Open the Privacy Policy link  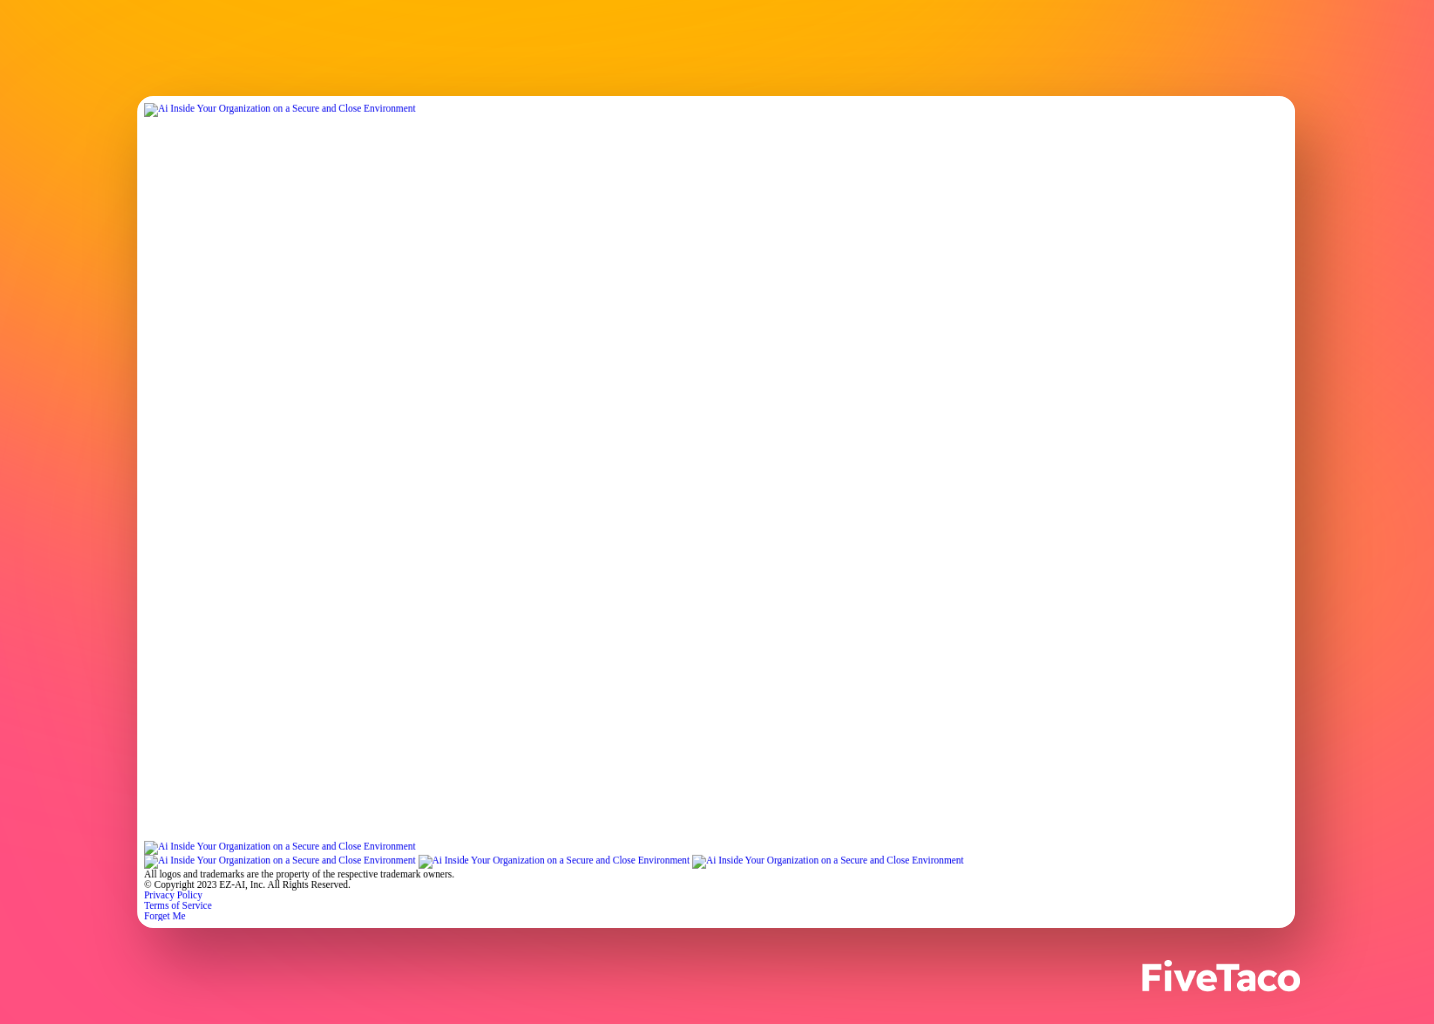click(173, 895)
